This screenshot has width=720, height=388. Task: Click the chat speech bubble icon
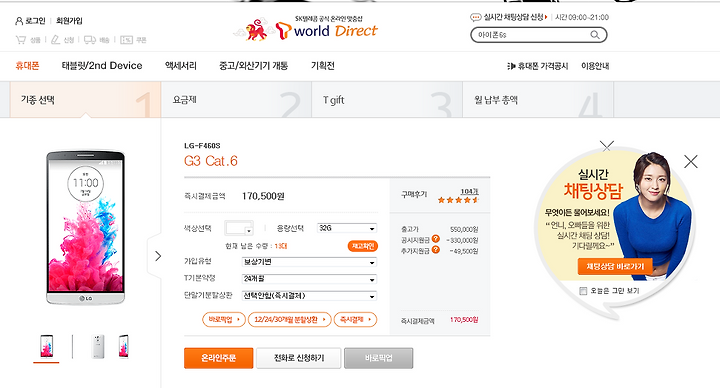pos(476,17)
